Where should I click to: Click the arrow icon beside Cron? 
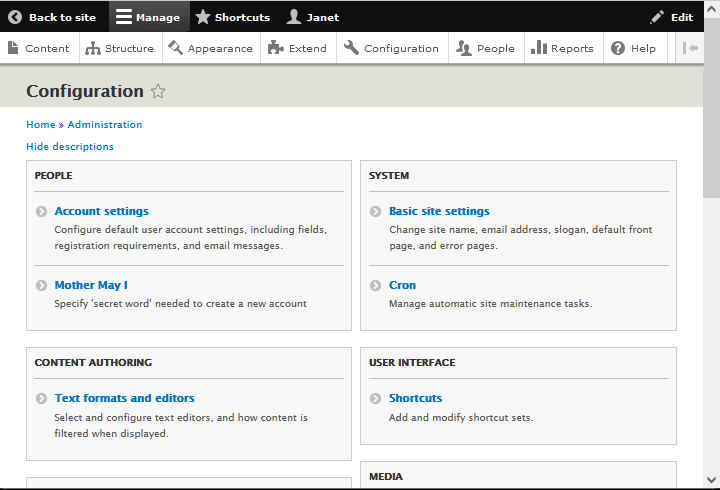[375, 286]
